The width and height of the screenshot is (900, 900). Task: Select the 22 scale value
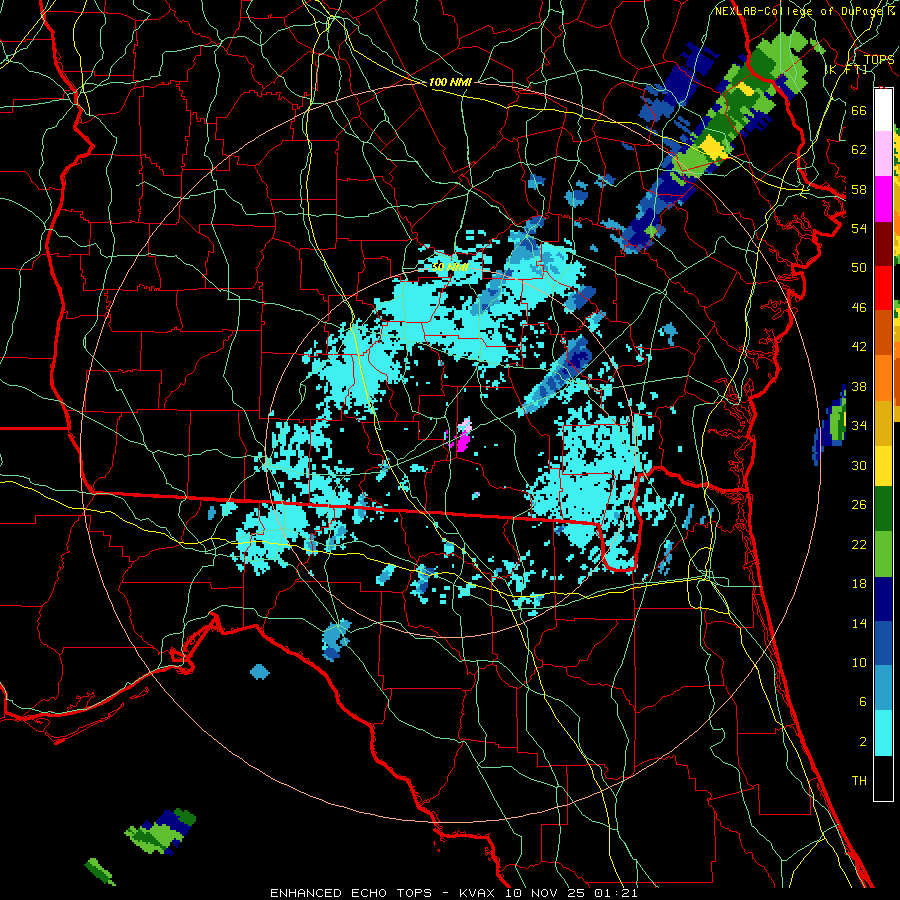859,544
